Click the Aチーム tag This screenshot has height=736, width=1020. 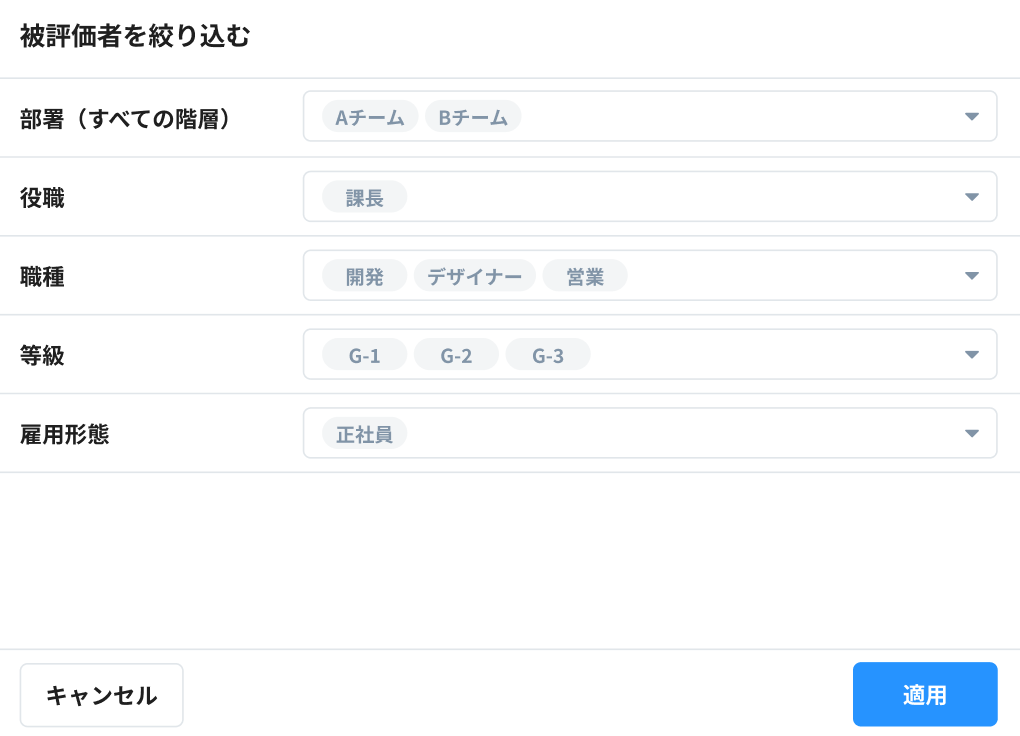click(369, 117)
